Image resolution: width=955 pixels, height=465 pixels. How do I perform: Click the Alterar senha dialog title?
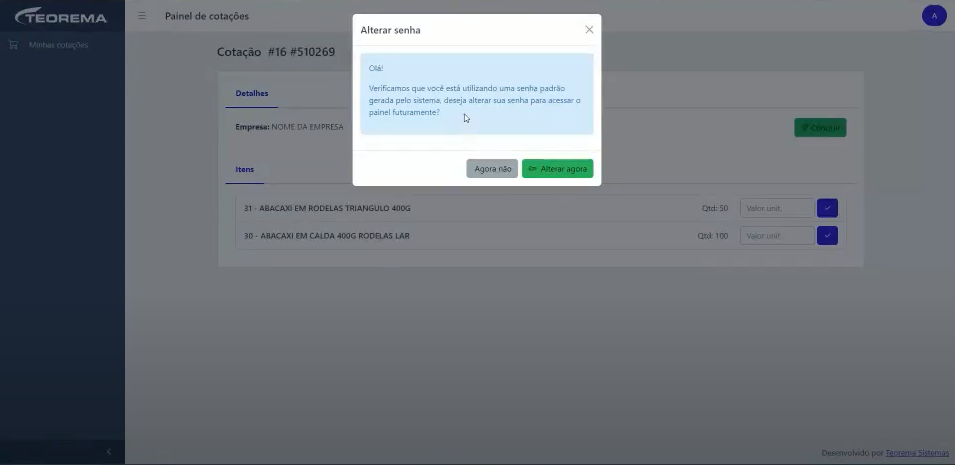point(390,30)
